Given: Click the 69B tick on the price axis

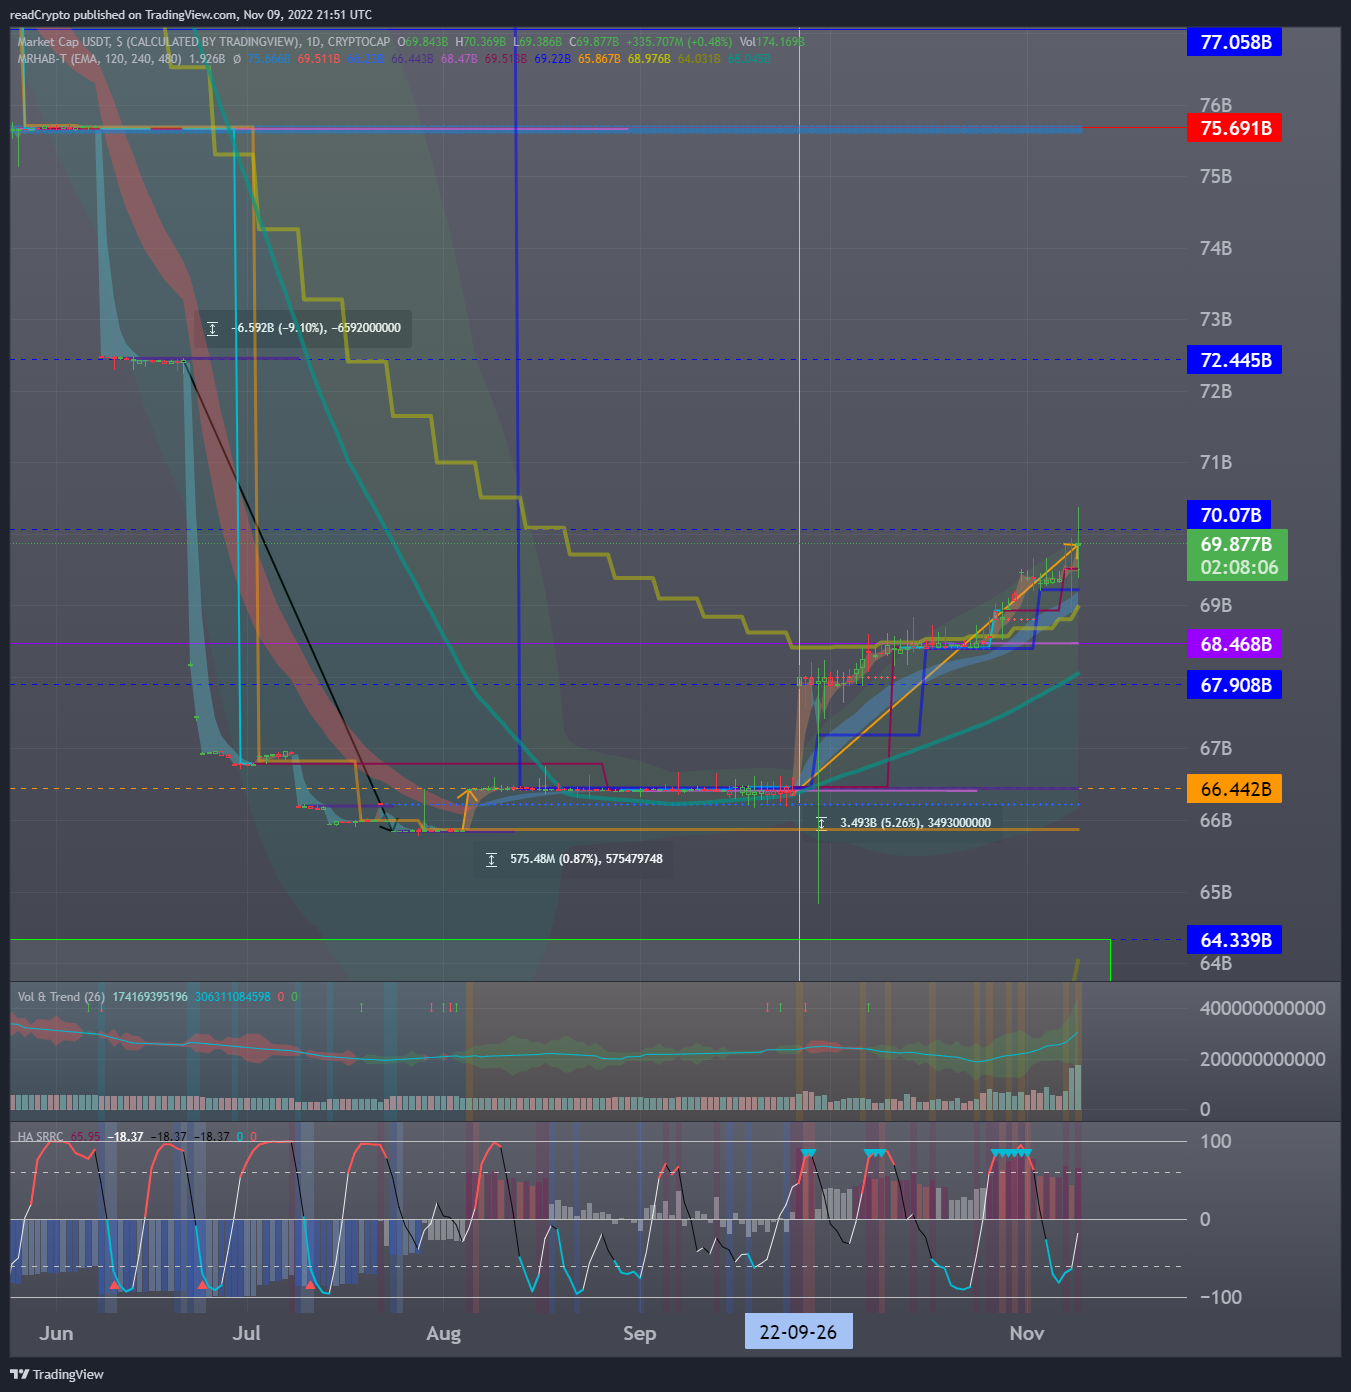Looking at the screenshot, I should (1216, 605).
